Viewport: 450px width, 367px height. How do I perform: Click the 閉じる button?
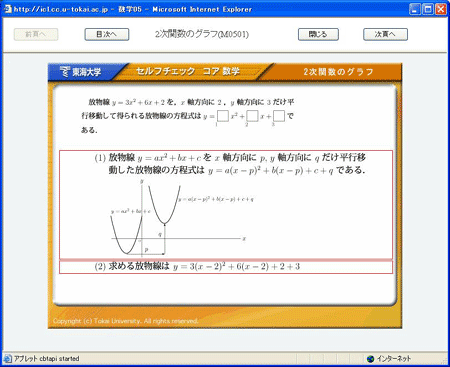pyautogui.click(x=318, y=34)
